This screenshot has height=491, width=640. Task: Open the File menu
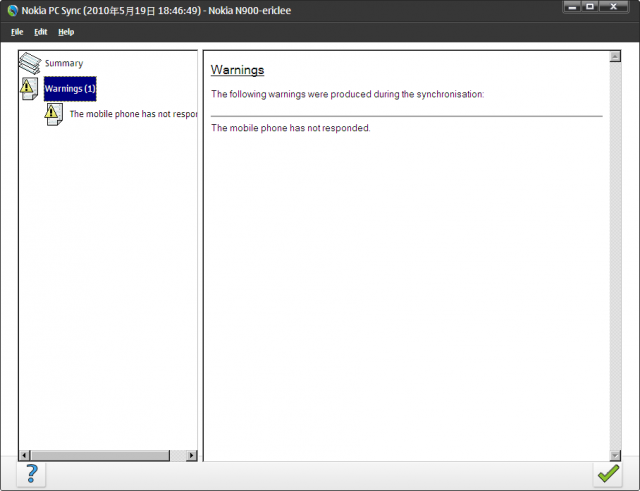pyautogui.click(x=17, y=32)
